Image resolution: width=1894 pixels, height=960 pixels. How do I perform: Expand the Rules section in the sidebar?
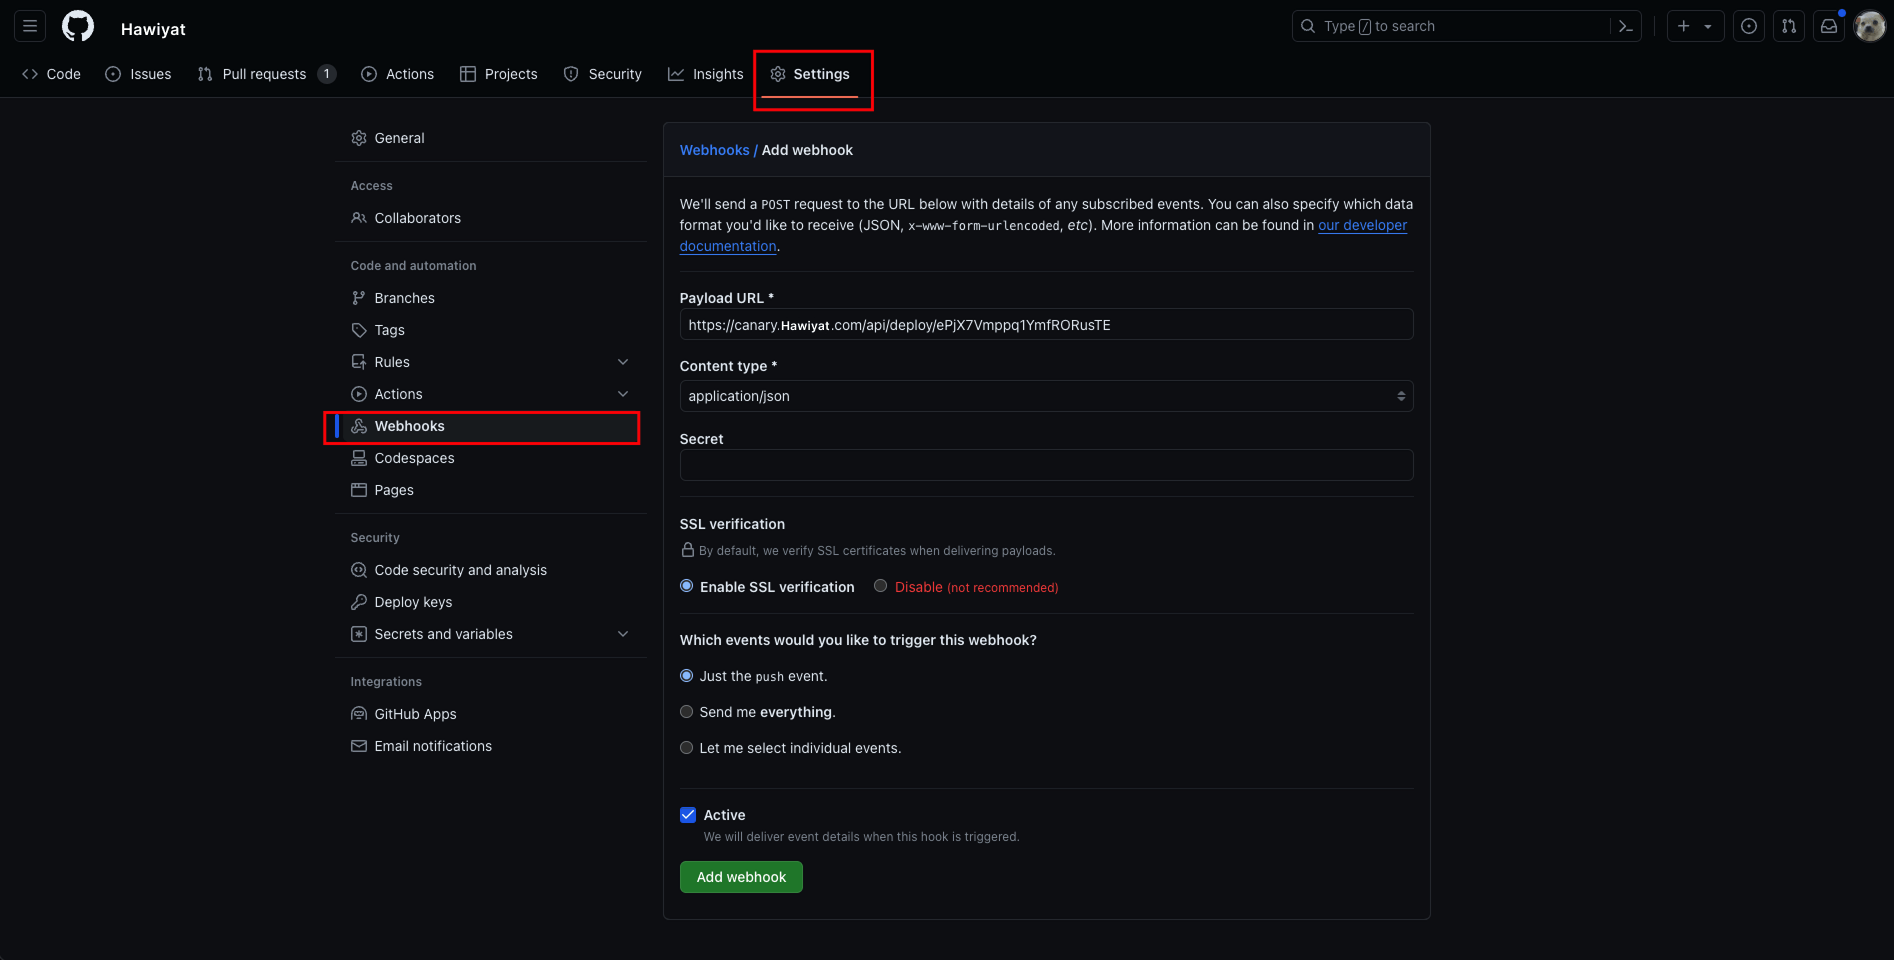click(x=622, y=361)
